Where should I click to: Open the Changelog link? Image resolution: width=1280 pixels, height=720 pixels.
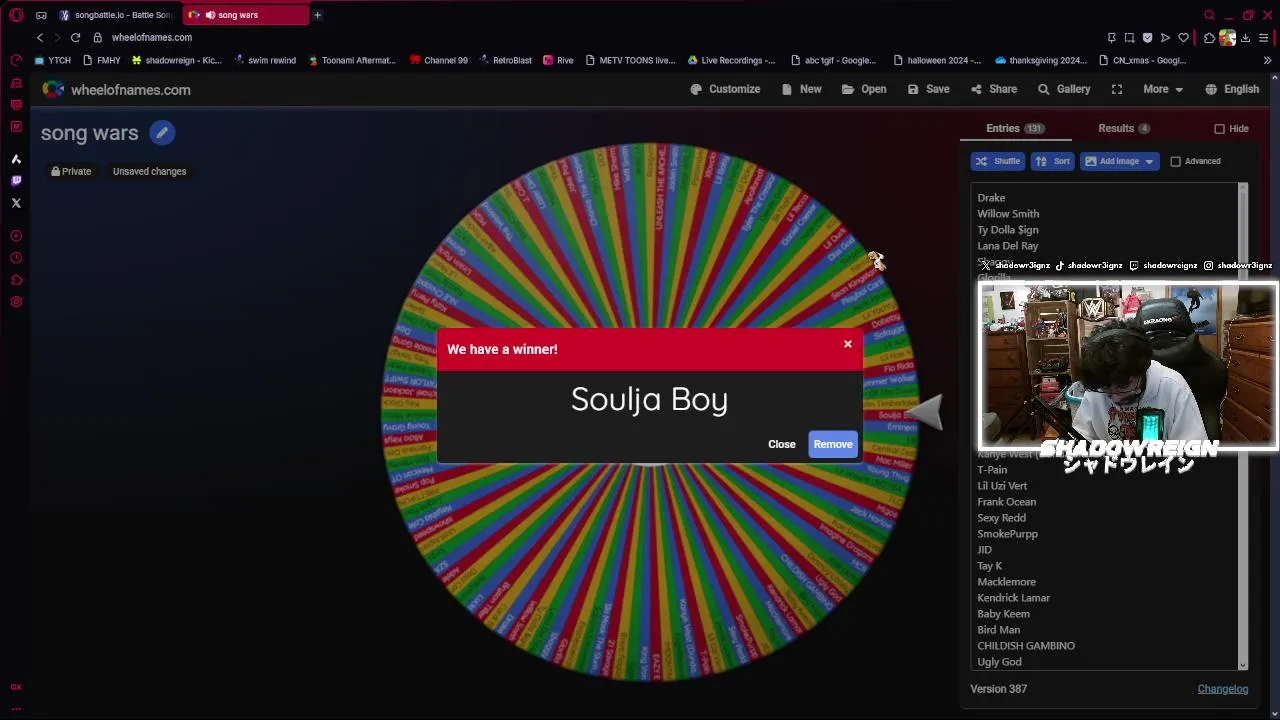pos(1223,689)
